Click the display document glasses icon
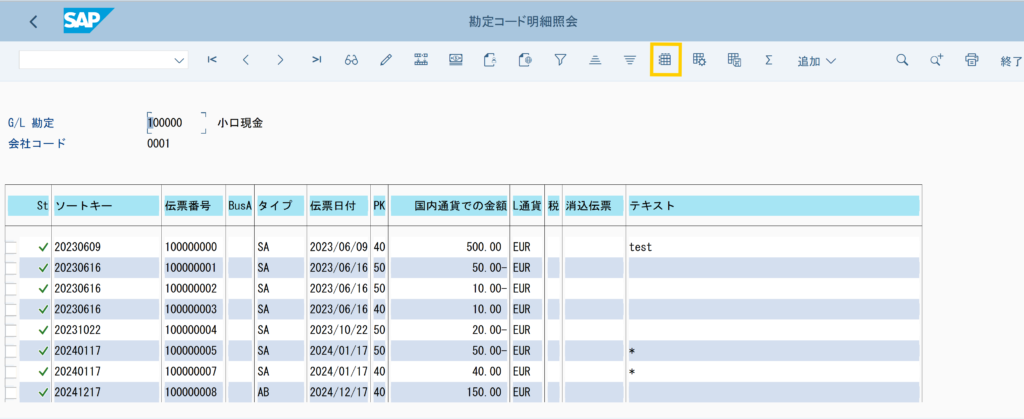Viewport: 1024px width, 419px height. point(351,60)
